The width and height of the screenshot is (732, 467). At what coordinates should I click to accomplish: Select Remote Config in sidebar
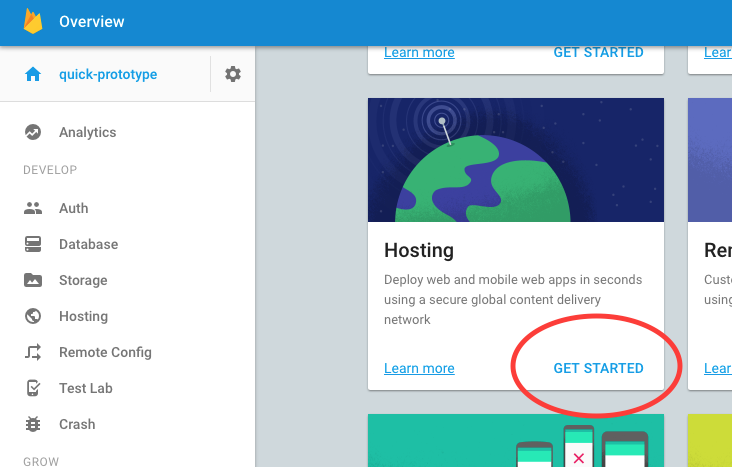105,353
